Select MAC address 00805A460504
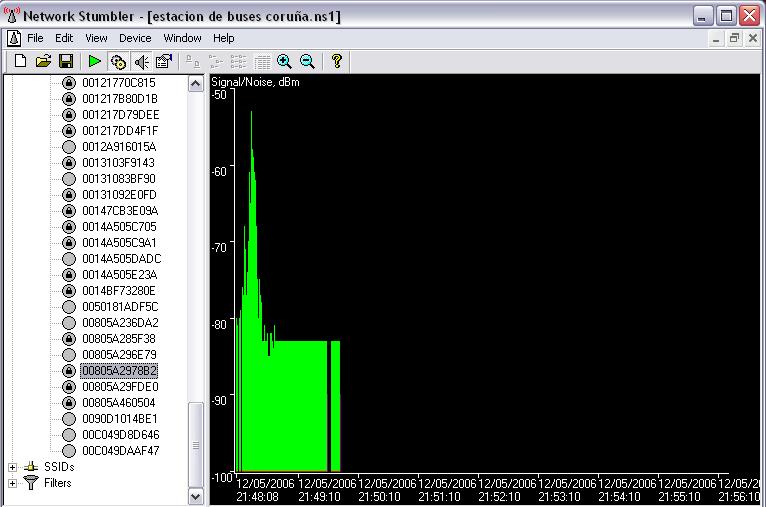The height and width of the screenshot is (507, 766). click(119, 403)
